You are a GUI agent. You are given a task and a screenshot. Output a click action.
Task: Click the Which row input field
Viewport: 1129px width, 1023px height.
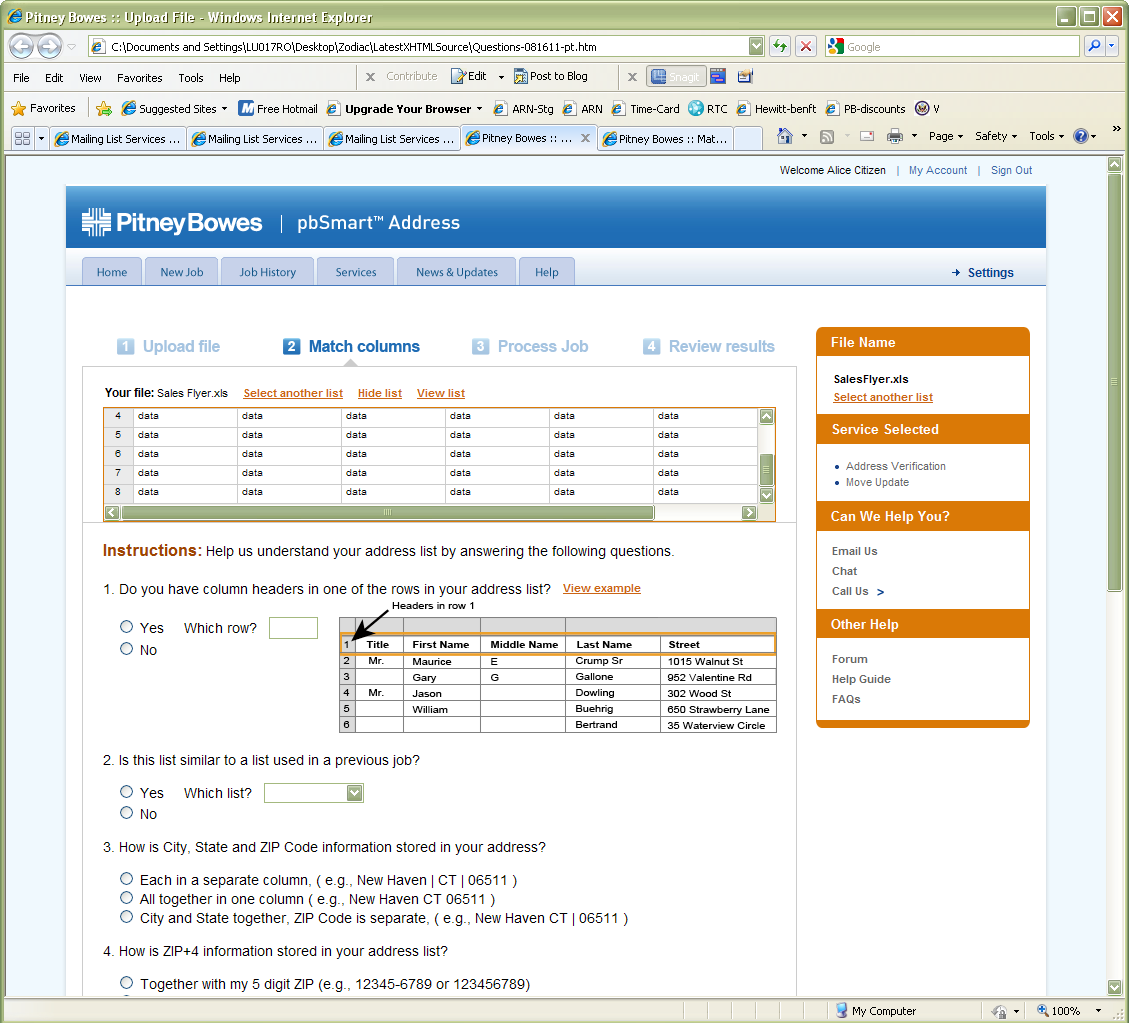click(x=293, y=628)
